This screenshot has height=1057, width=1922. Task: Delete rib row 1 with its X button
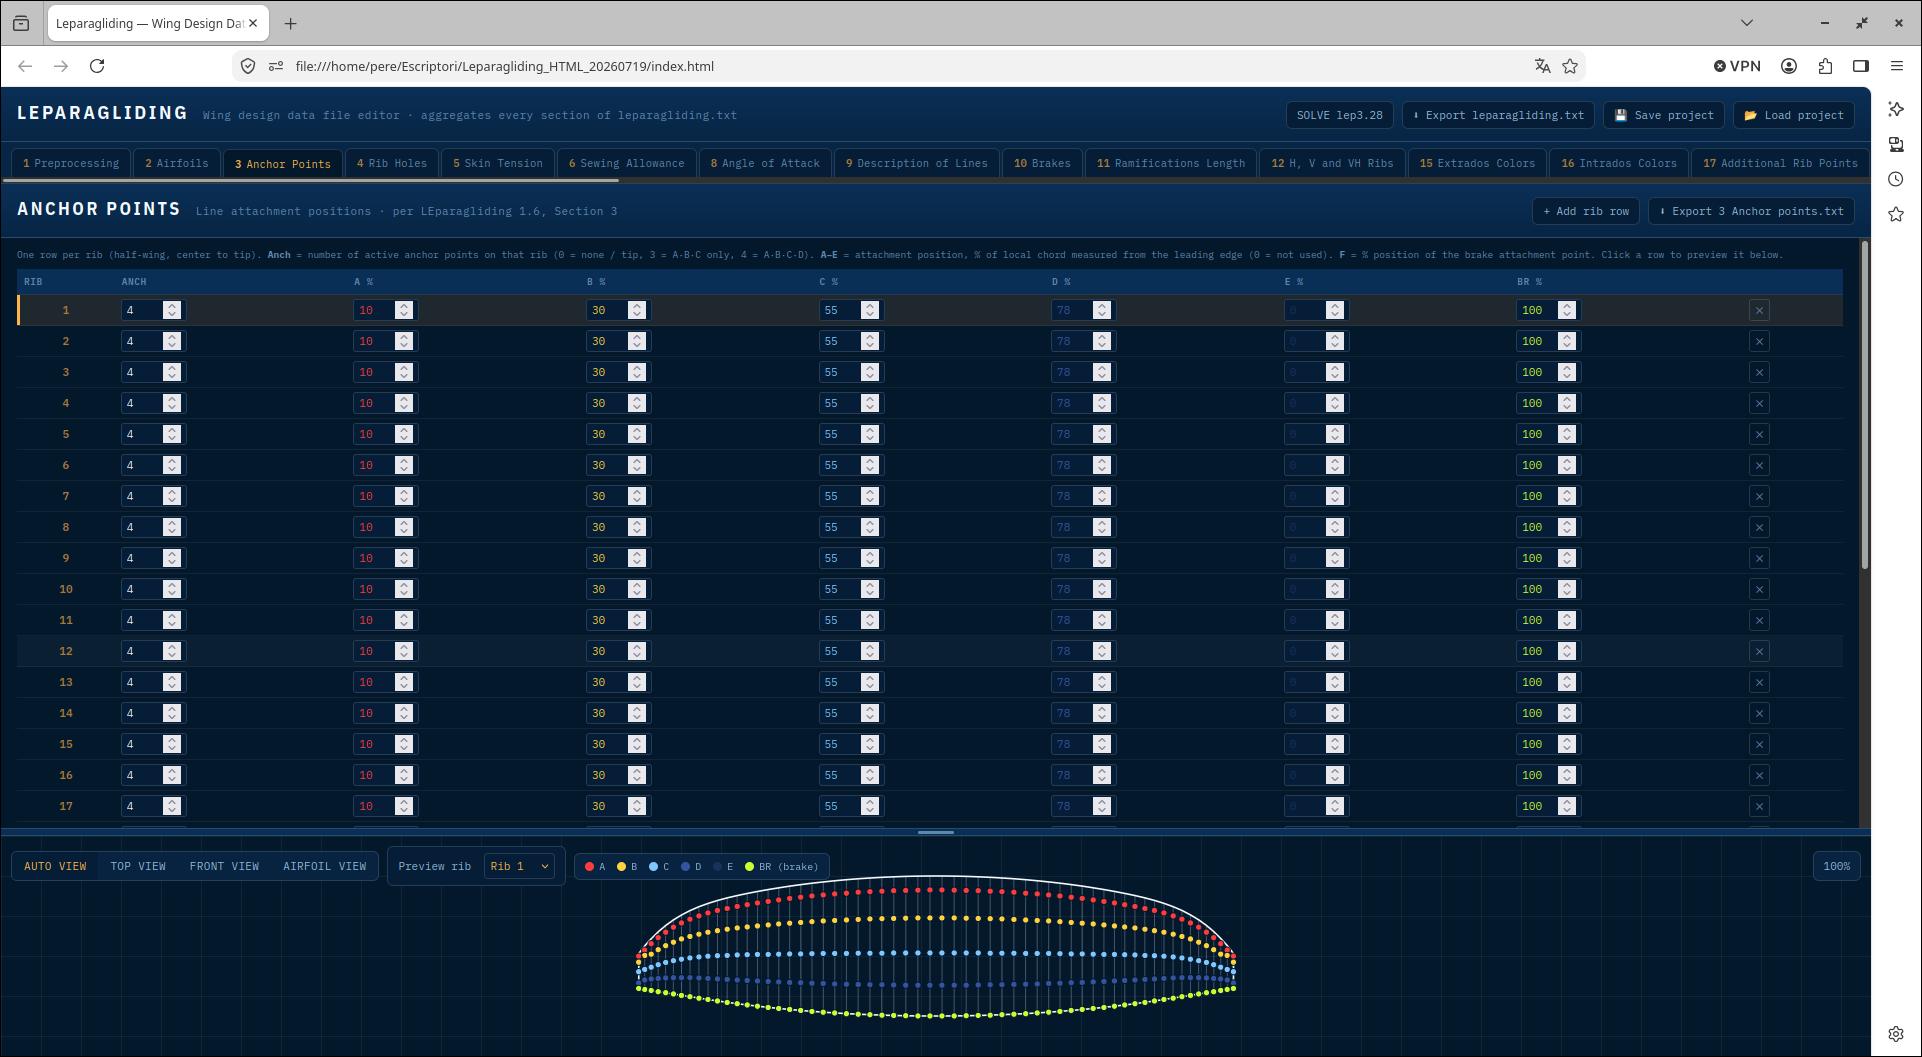pos(1759,310)
